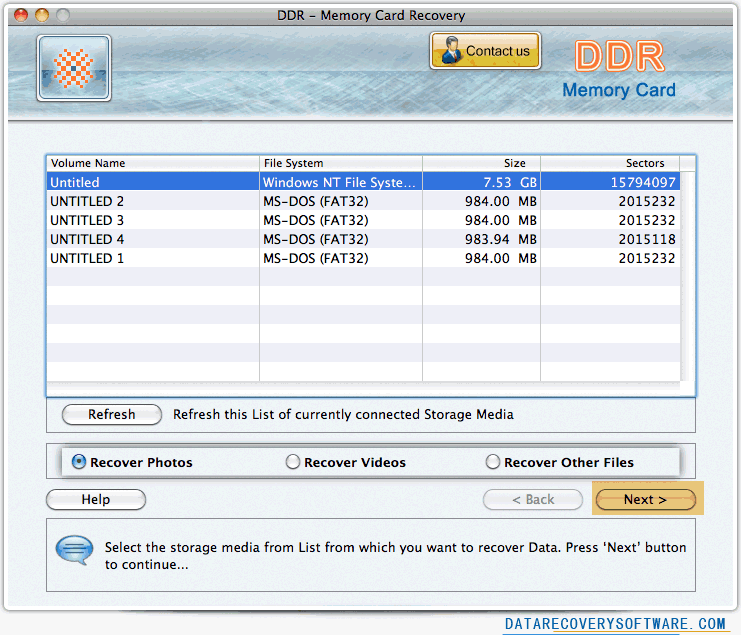Screen dimensions: 741x635
Task: Close the window with red button
Action: coord(21,15)
